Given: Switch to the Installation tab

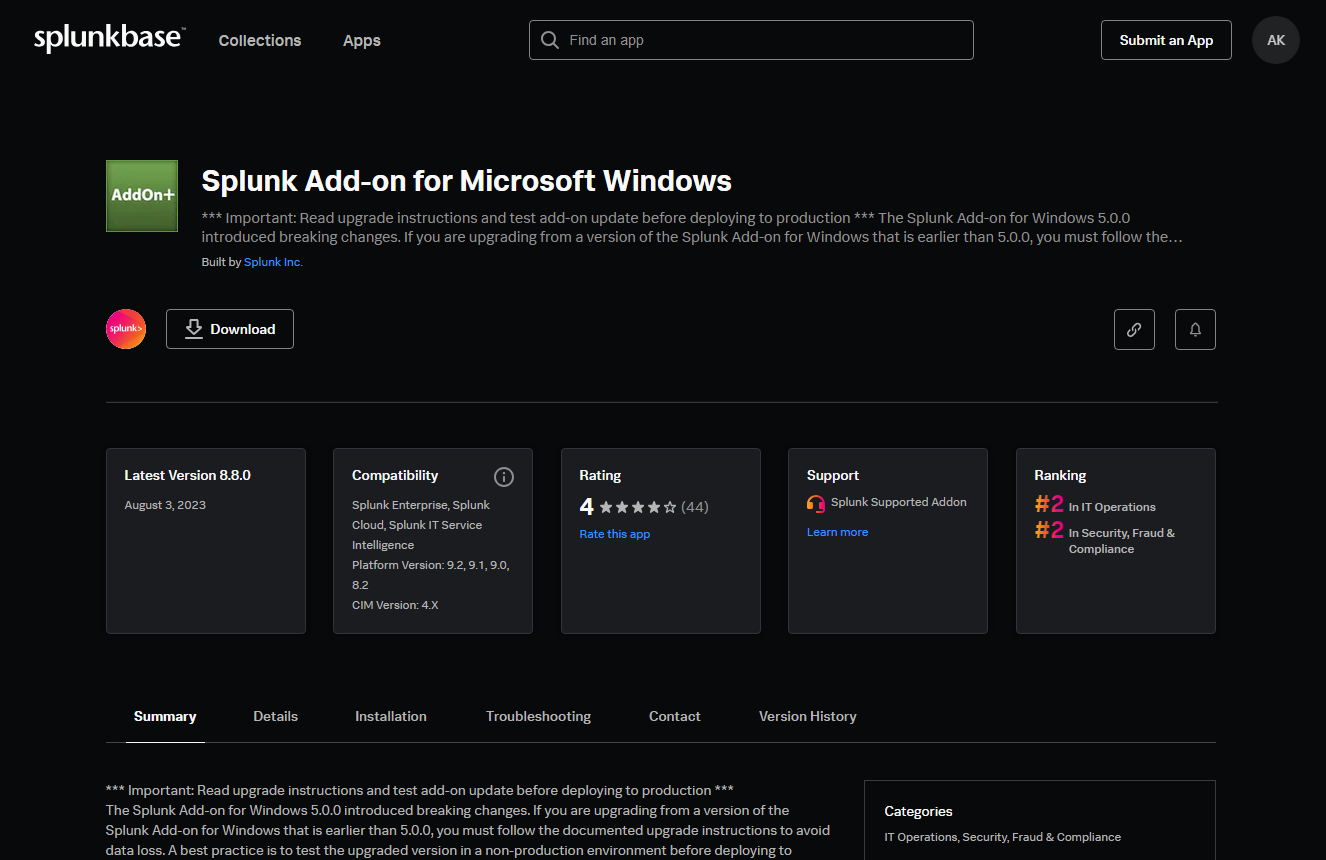Looking at the screenshot, I should coord(391,716).
